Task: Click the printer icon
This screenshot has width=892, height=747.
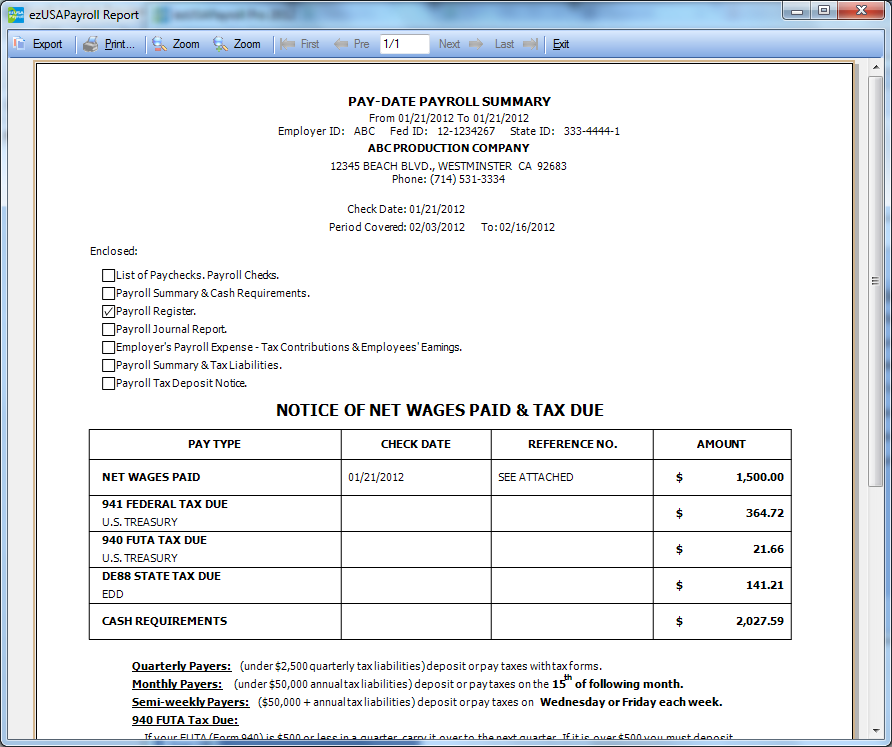Action: pyautogui.click(x=91, y=44)
